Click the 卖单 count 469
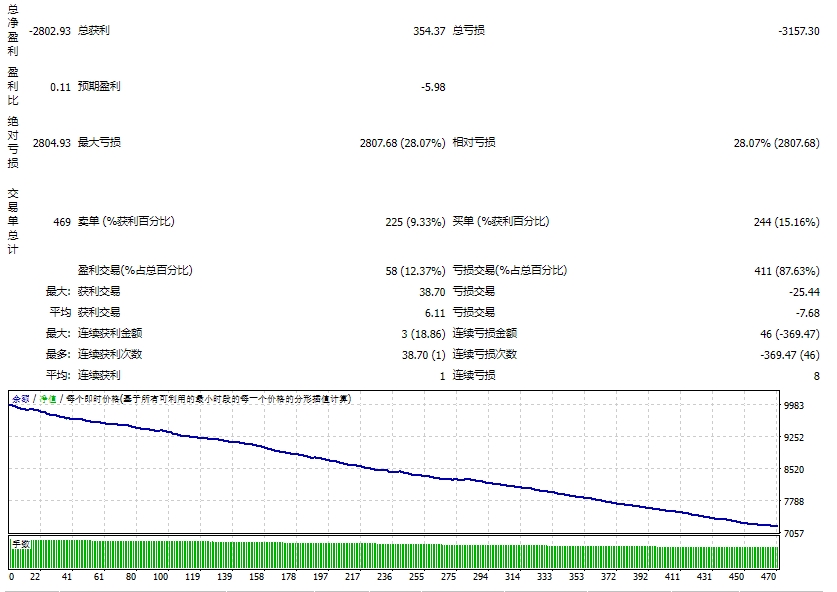The width and height of the screenshot is (837, 592). click(x=63, y=222)
